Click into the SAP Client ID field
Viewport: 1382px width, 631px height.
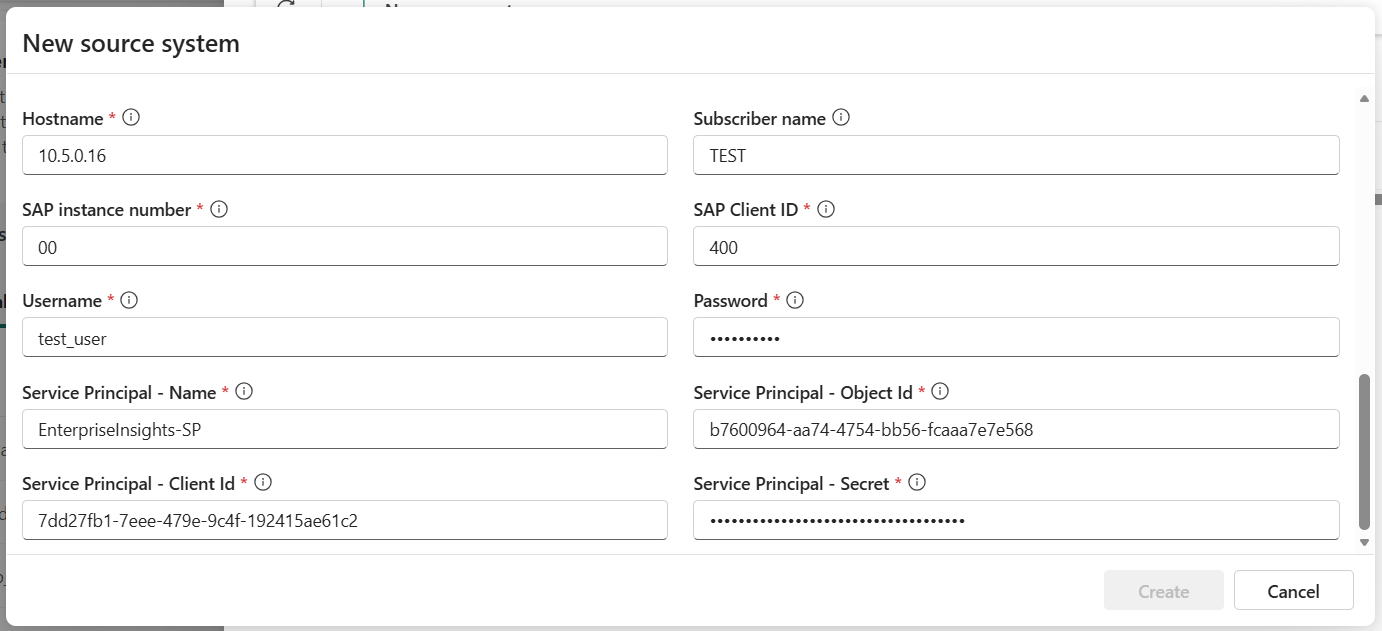[x=1015, y=247]
